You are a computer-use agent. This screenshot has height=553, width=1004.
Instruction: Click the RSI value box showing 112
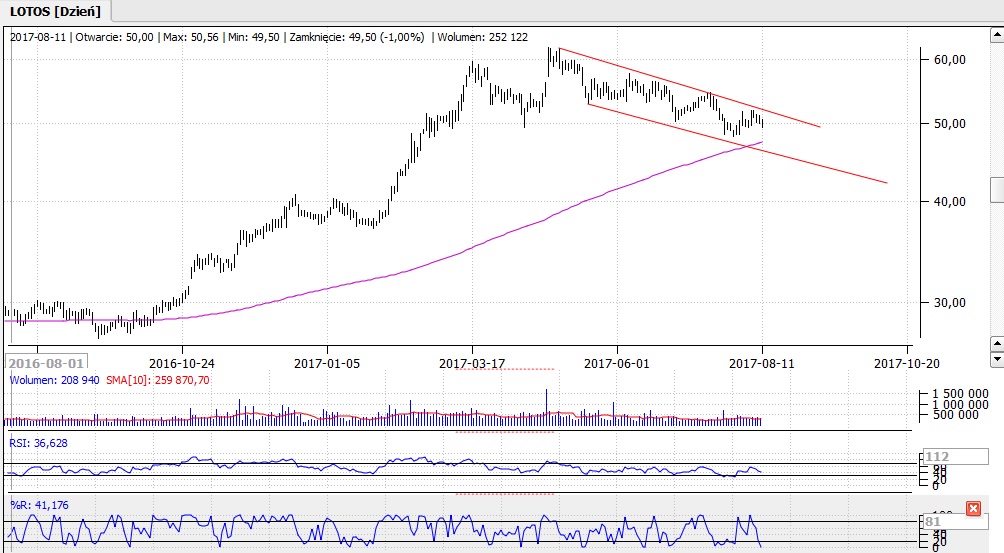pos(942,457)
